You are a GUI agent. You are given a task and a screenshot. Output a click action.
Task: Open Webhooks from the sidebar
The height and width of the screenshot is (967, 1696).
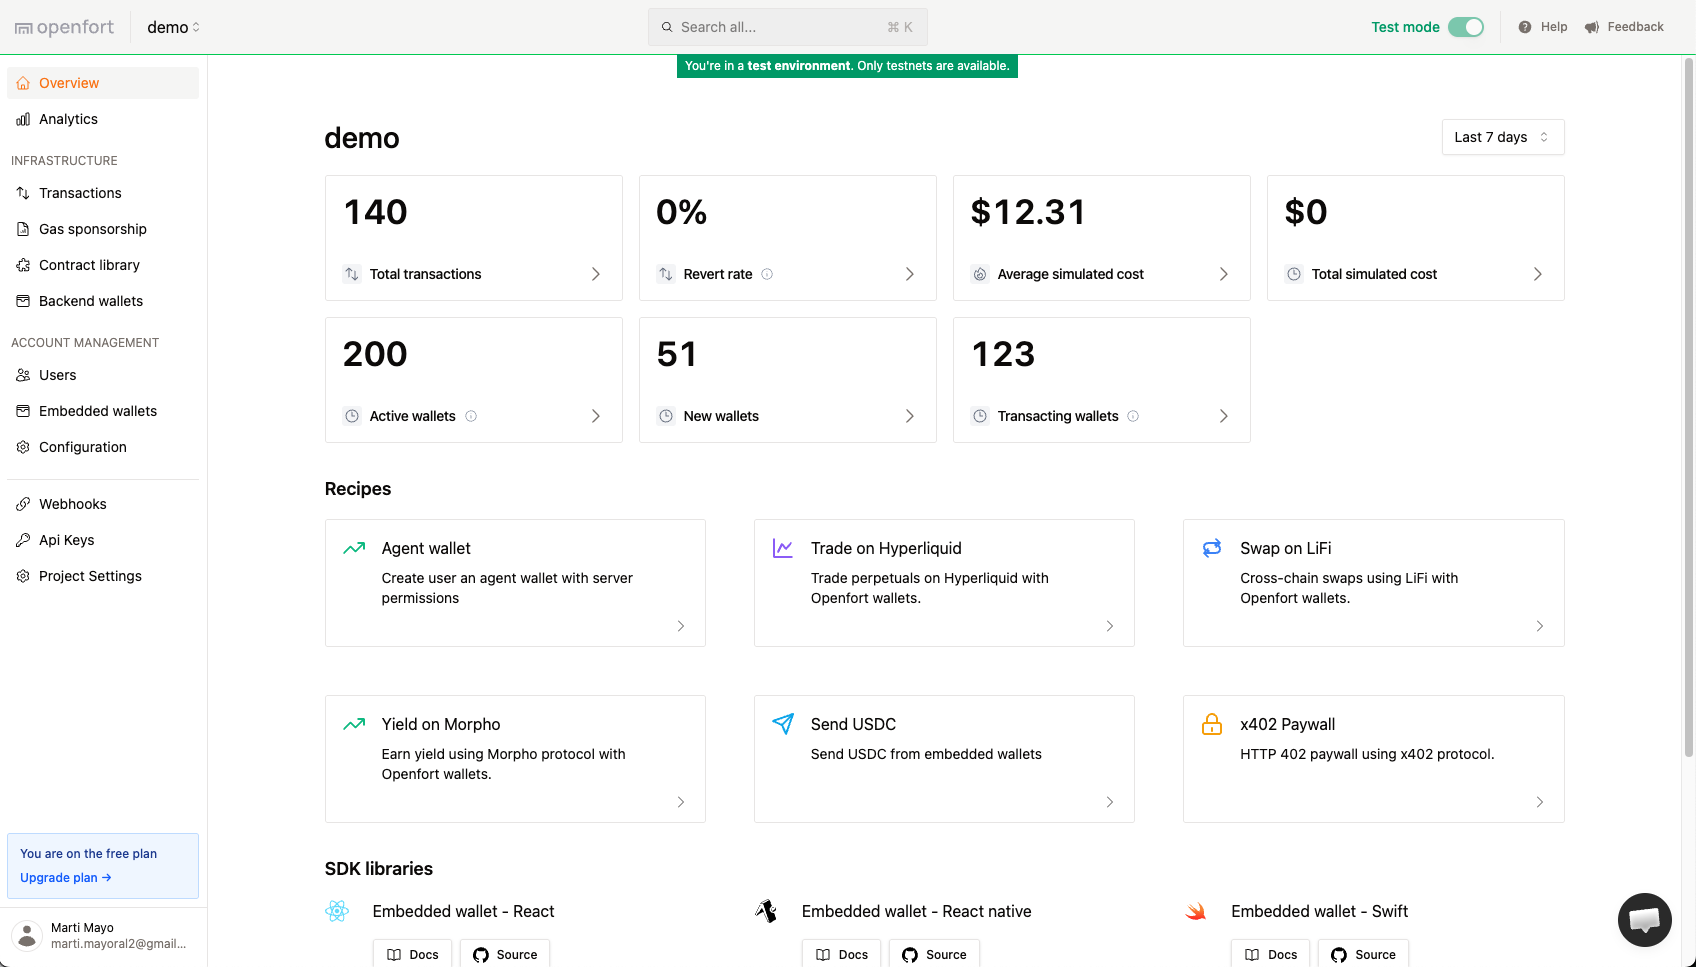[x=72, y=503]
